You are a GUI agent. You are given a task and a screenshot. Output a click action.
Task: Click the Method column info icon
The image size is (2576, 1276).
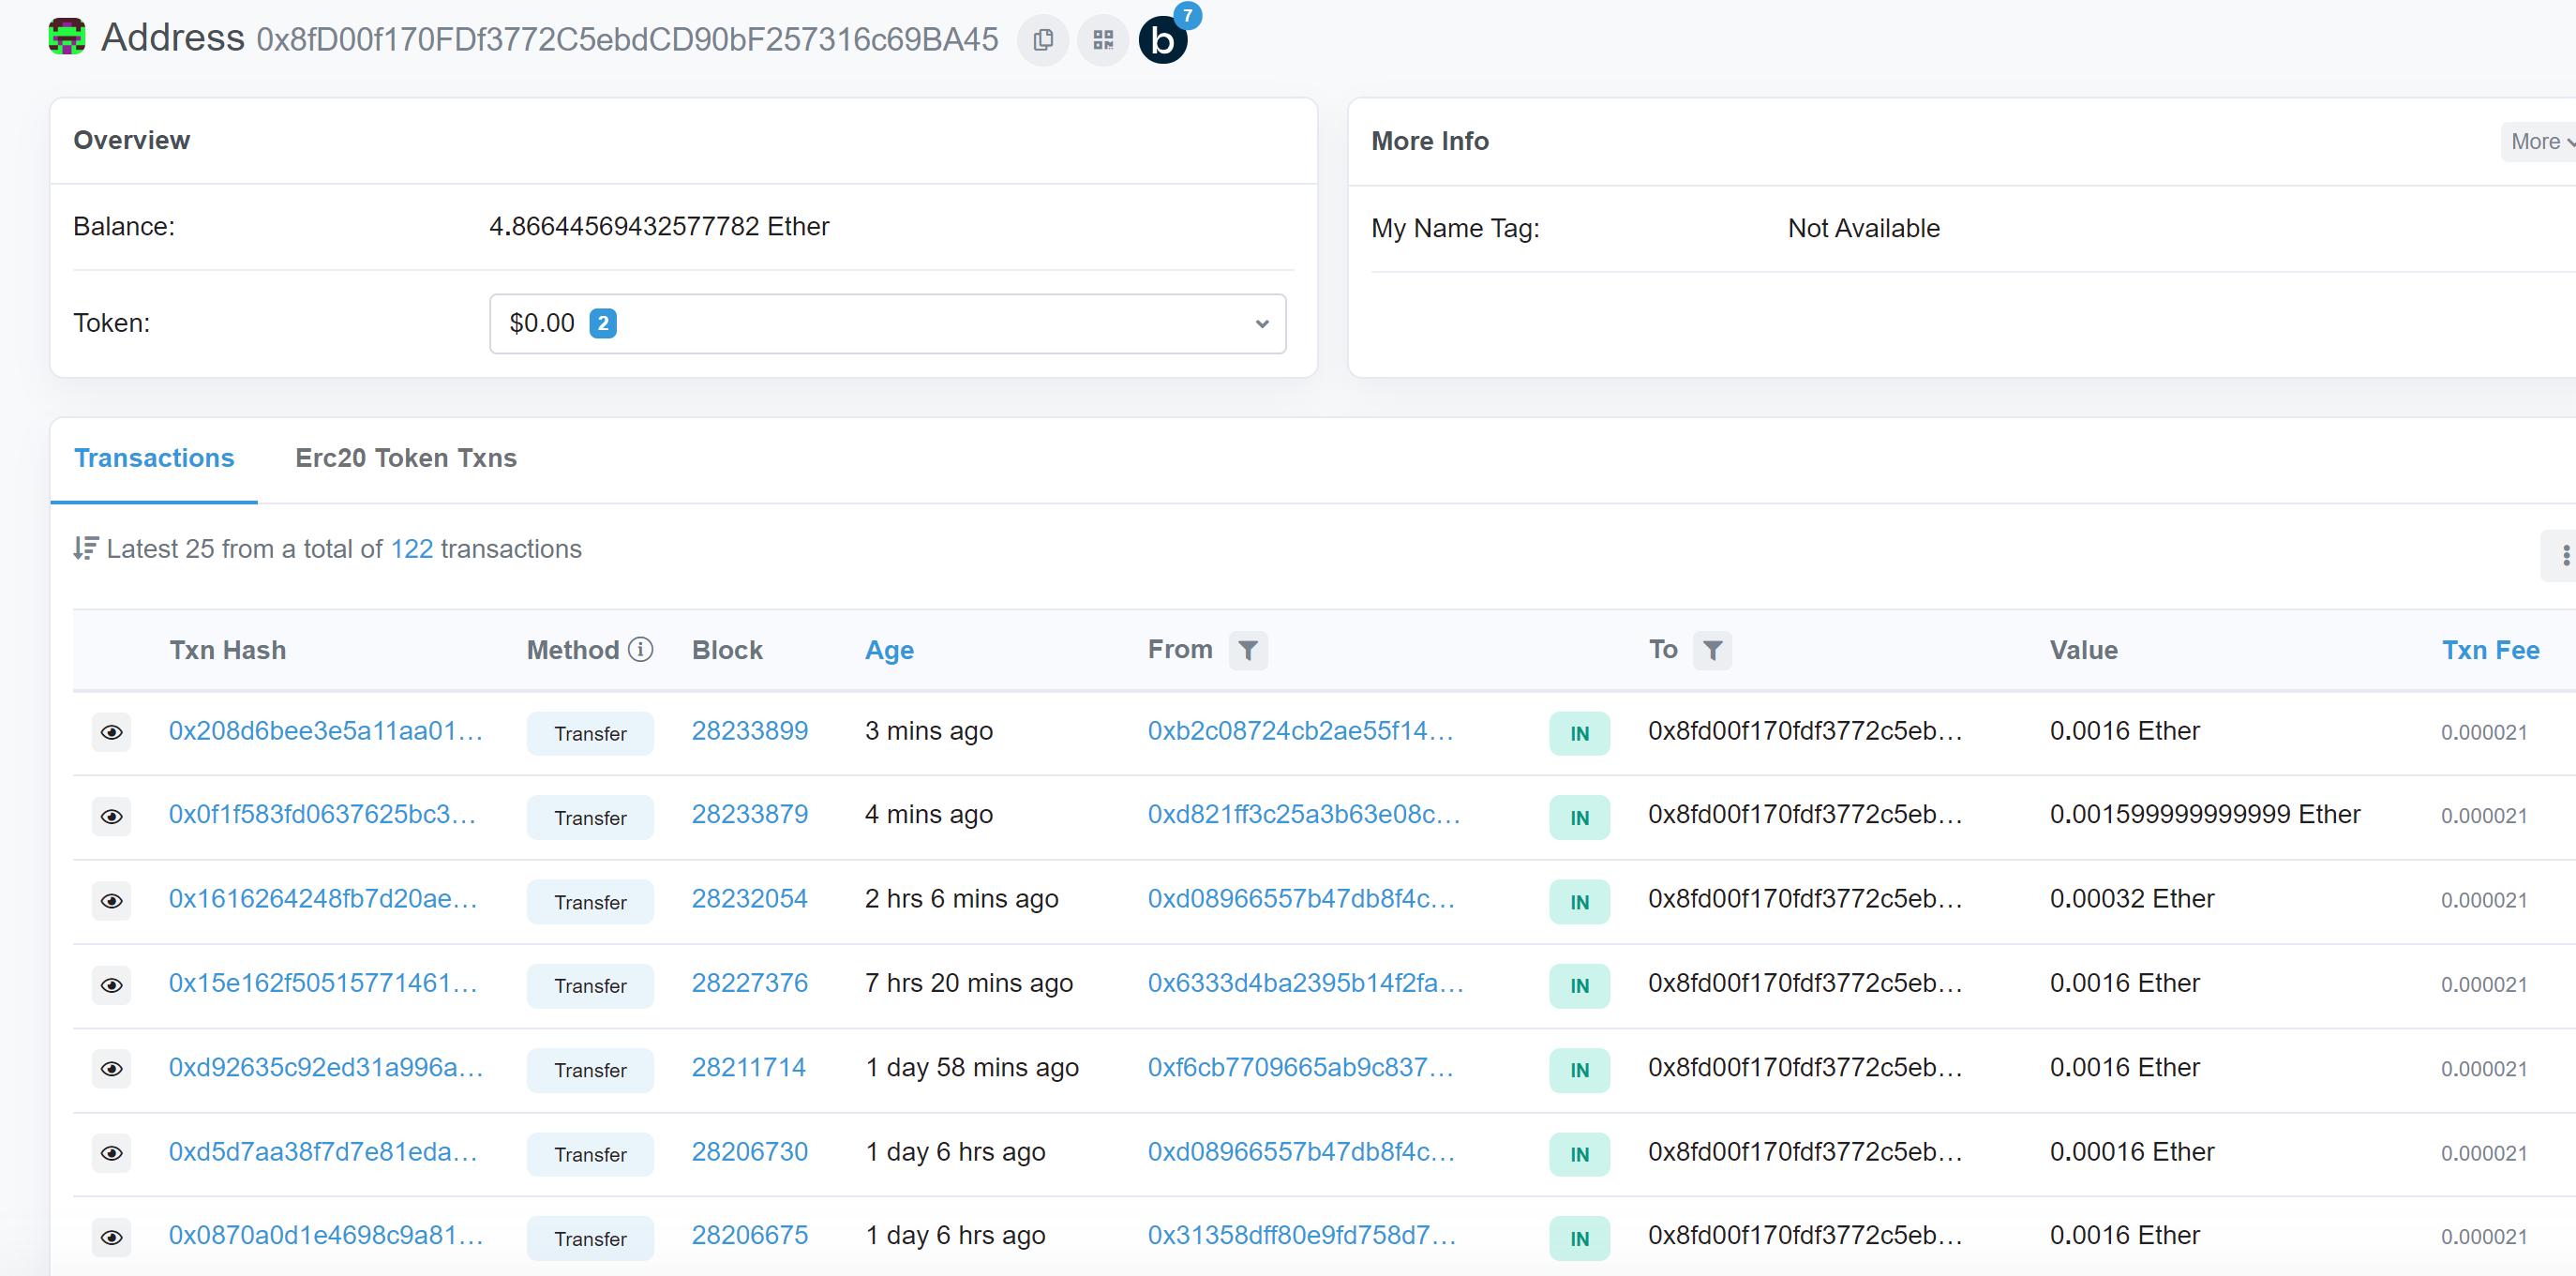click(640, 648)
